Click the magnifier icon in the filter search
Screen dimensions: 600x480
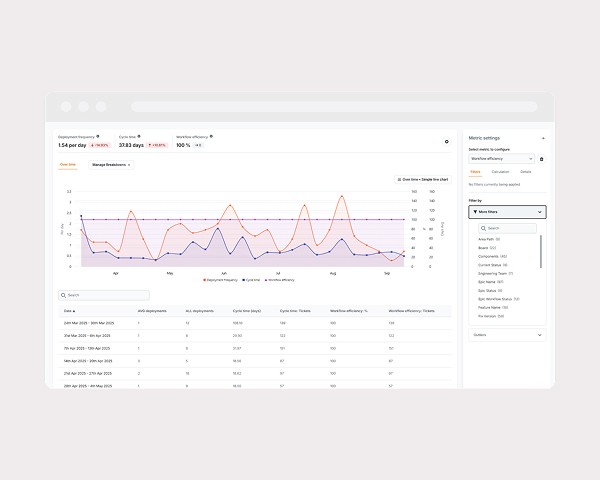click(484, 228)
